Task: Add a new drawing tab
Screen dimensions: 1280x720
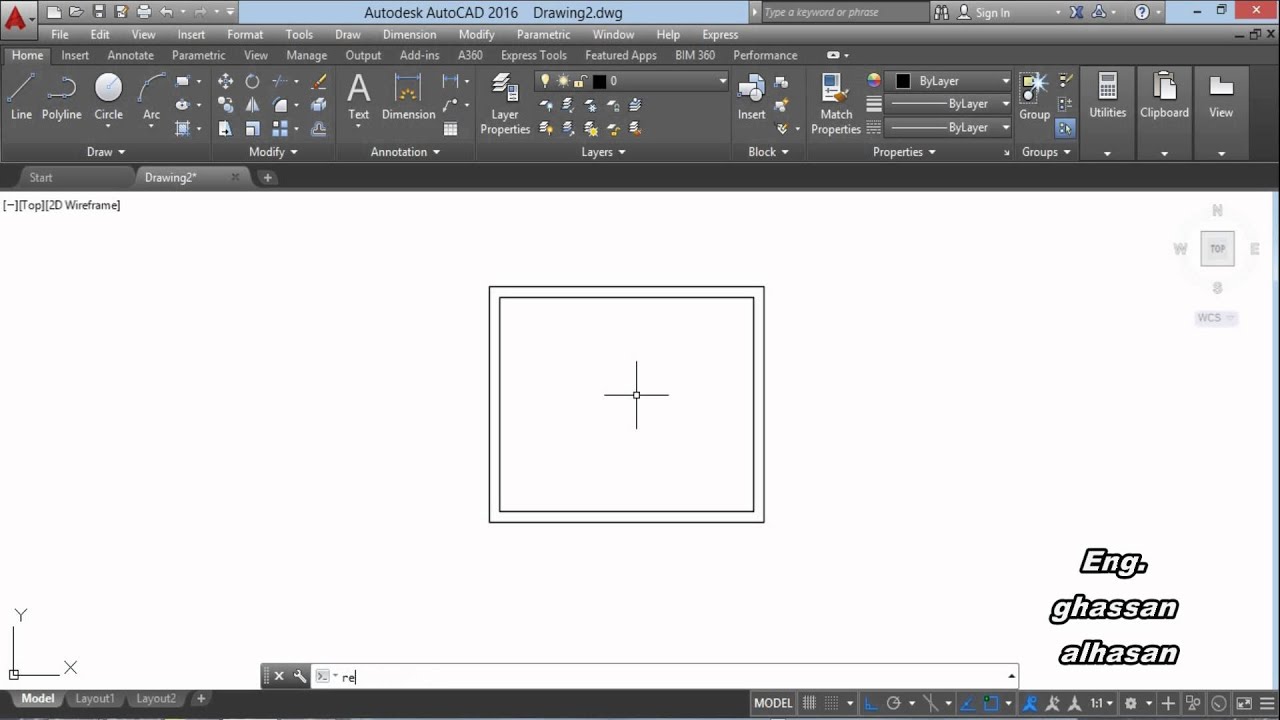Action: click(267, 177)
